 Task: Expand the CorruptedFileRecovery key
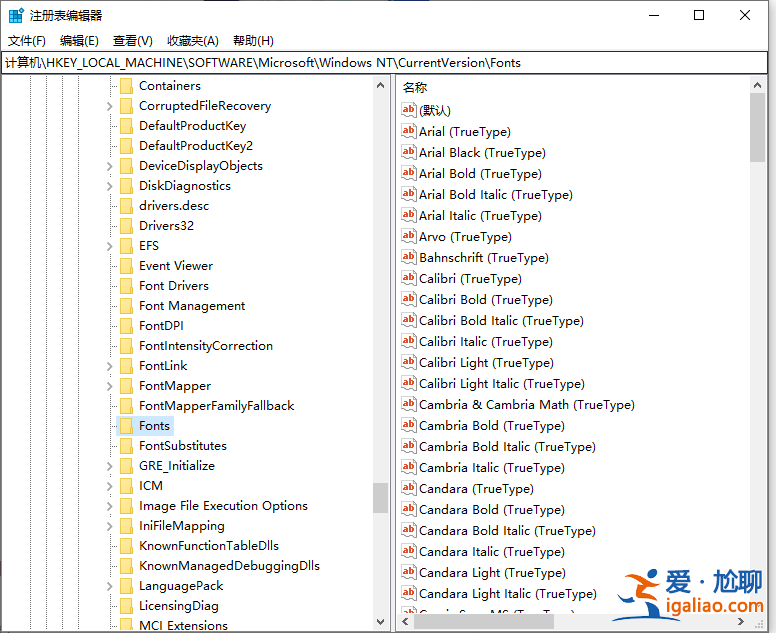coord(109,106)
